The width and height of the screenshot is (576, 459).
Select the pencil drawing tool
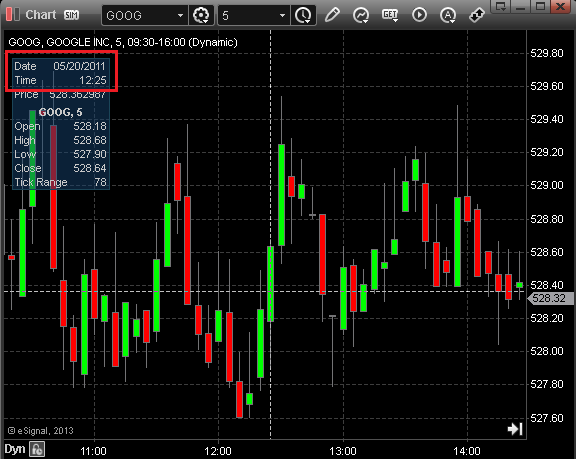click(332, 15)
